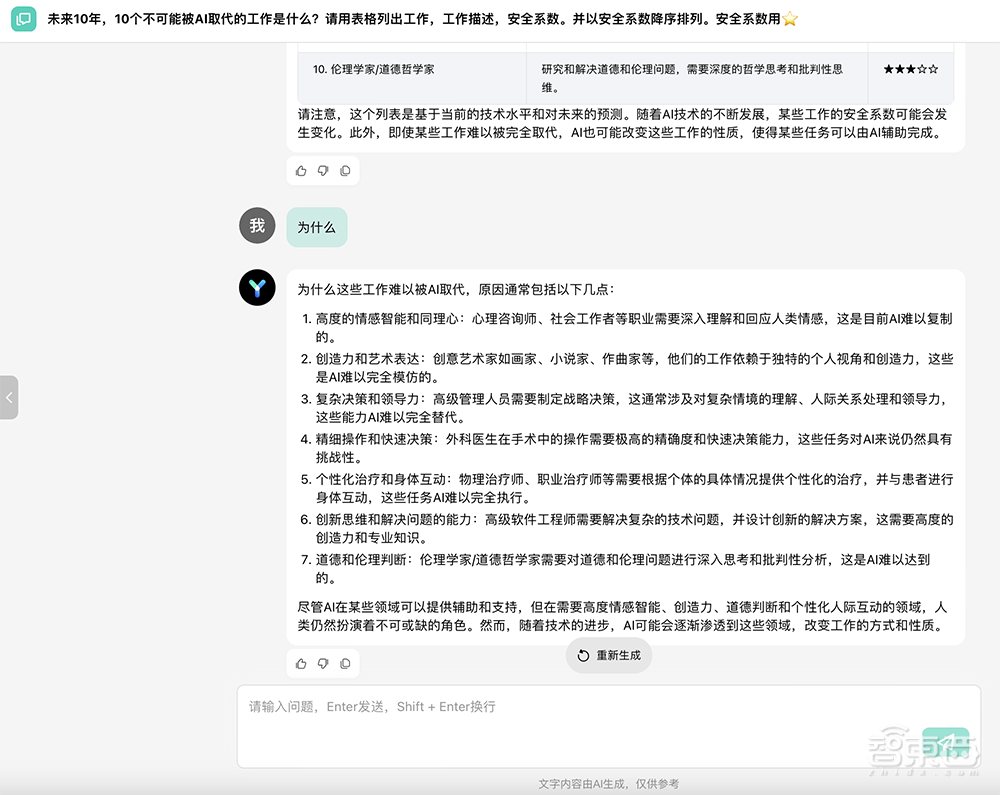Screen dimensions: 1000x795
Task: Click the star rating for 伦理学家 row
Action: click(x=910, y=70)
